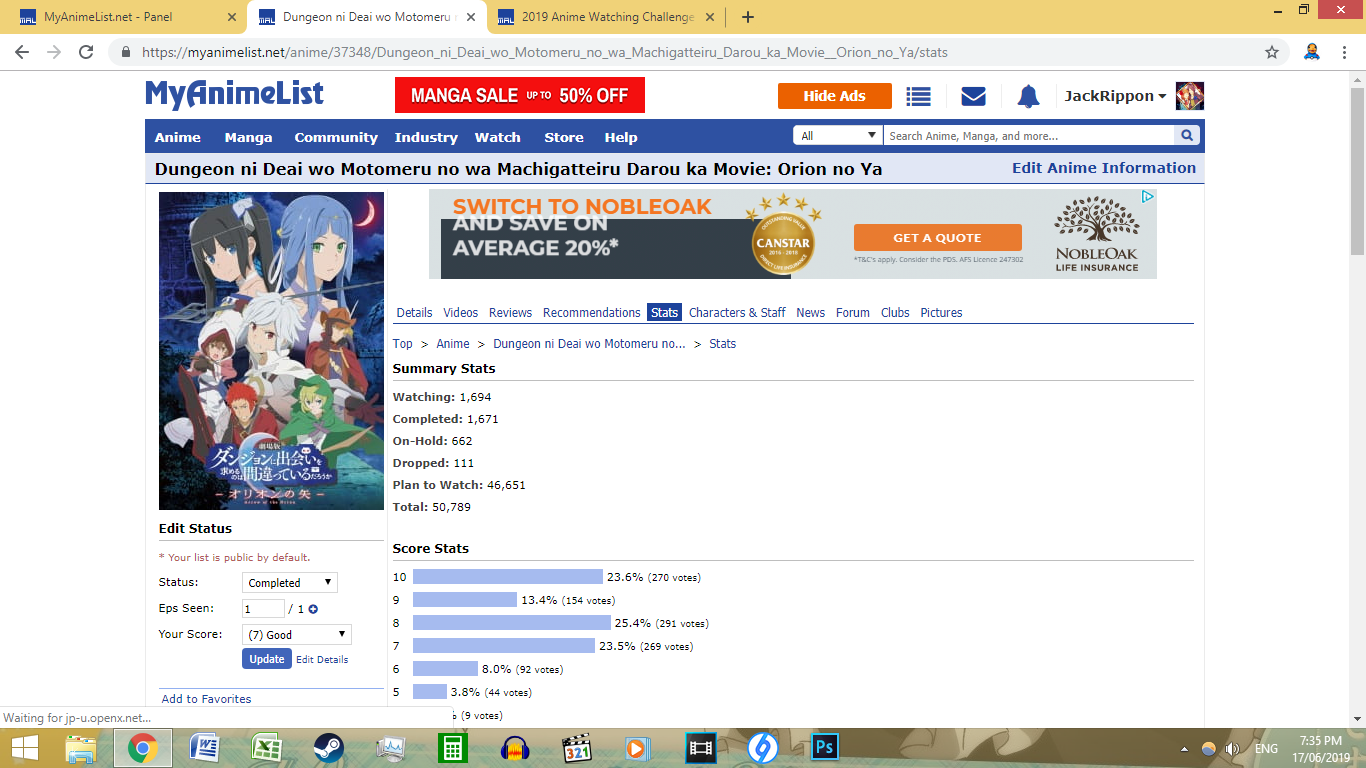The width and height of the screenshot is (1366, 768).
Task: Open the messages envelope icon
Action: coord(973,96)
